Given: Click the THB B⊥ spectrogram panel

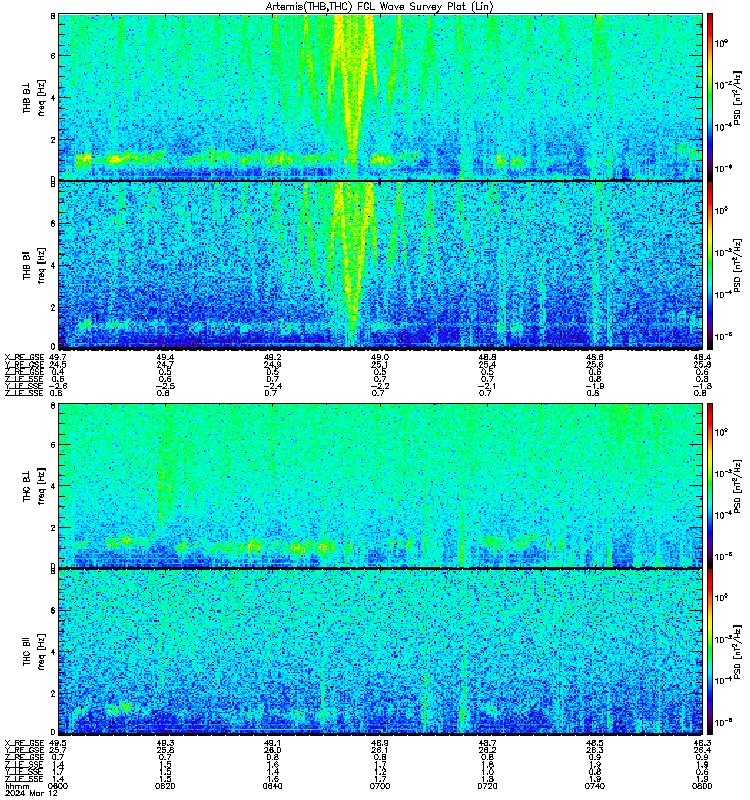Looking at the screenshot, I should click(380, 97).
